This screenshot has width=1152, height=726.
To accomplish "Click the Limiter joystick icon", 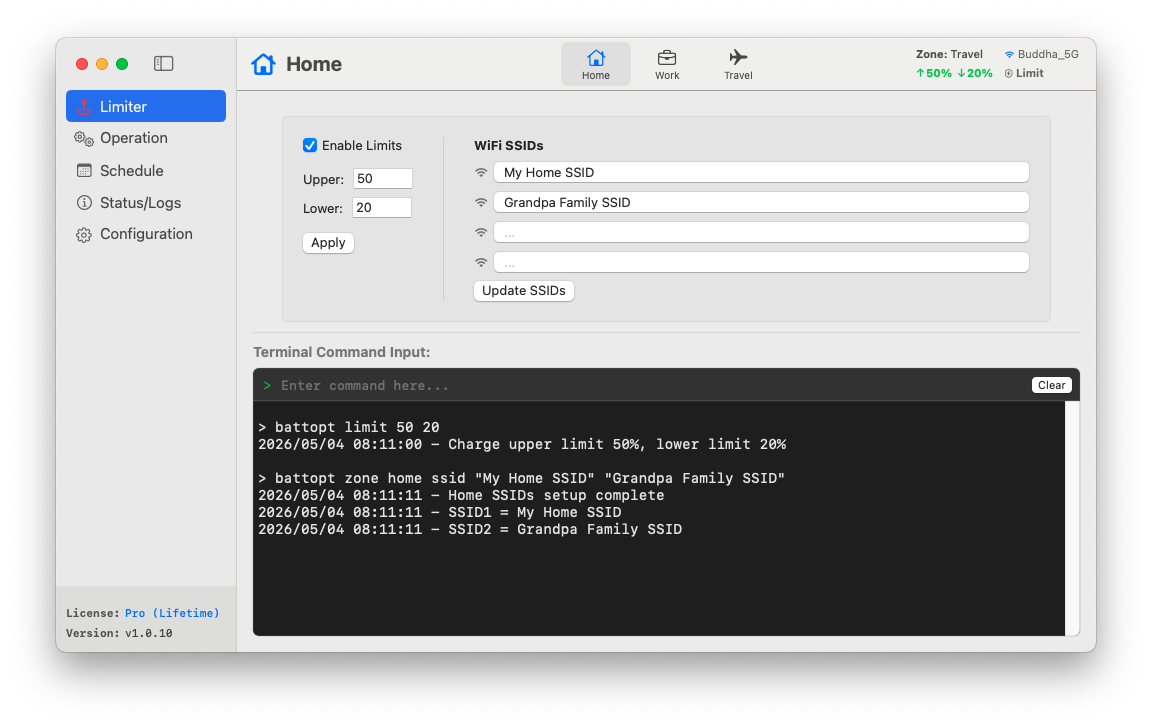I will tap(84, 107).
